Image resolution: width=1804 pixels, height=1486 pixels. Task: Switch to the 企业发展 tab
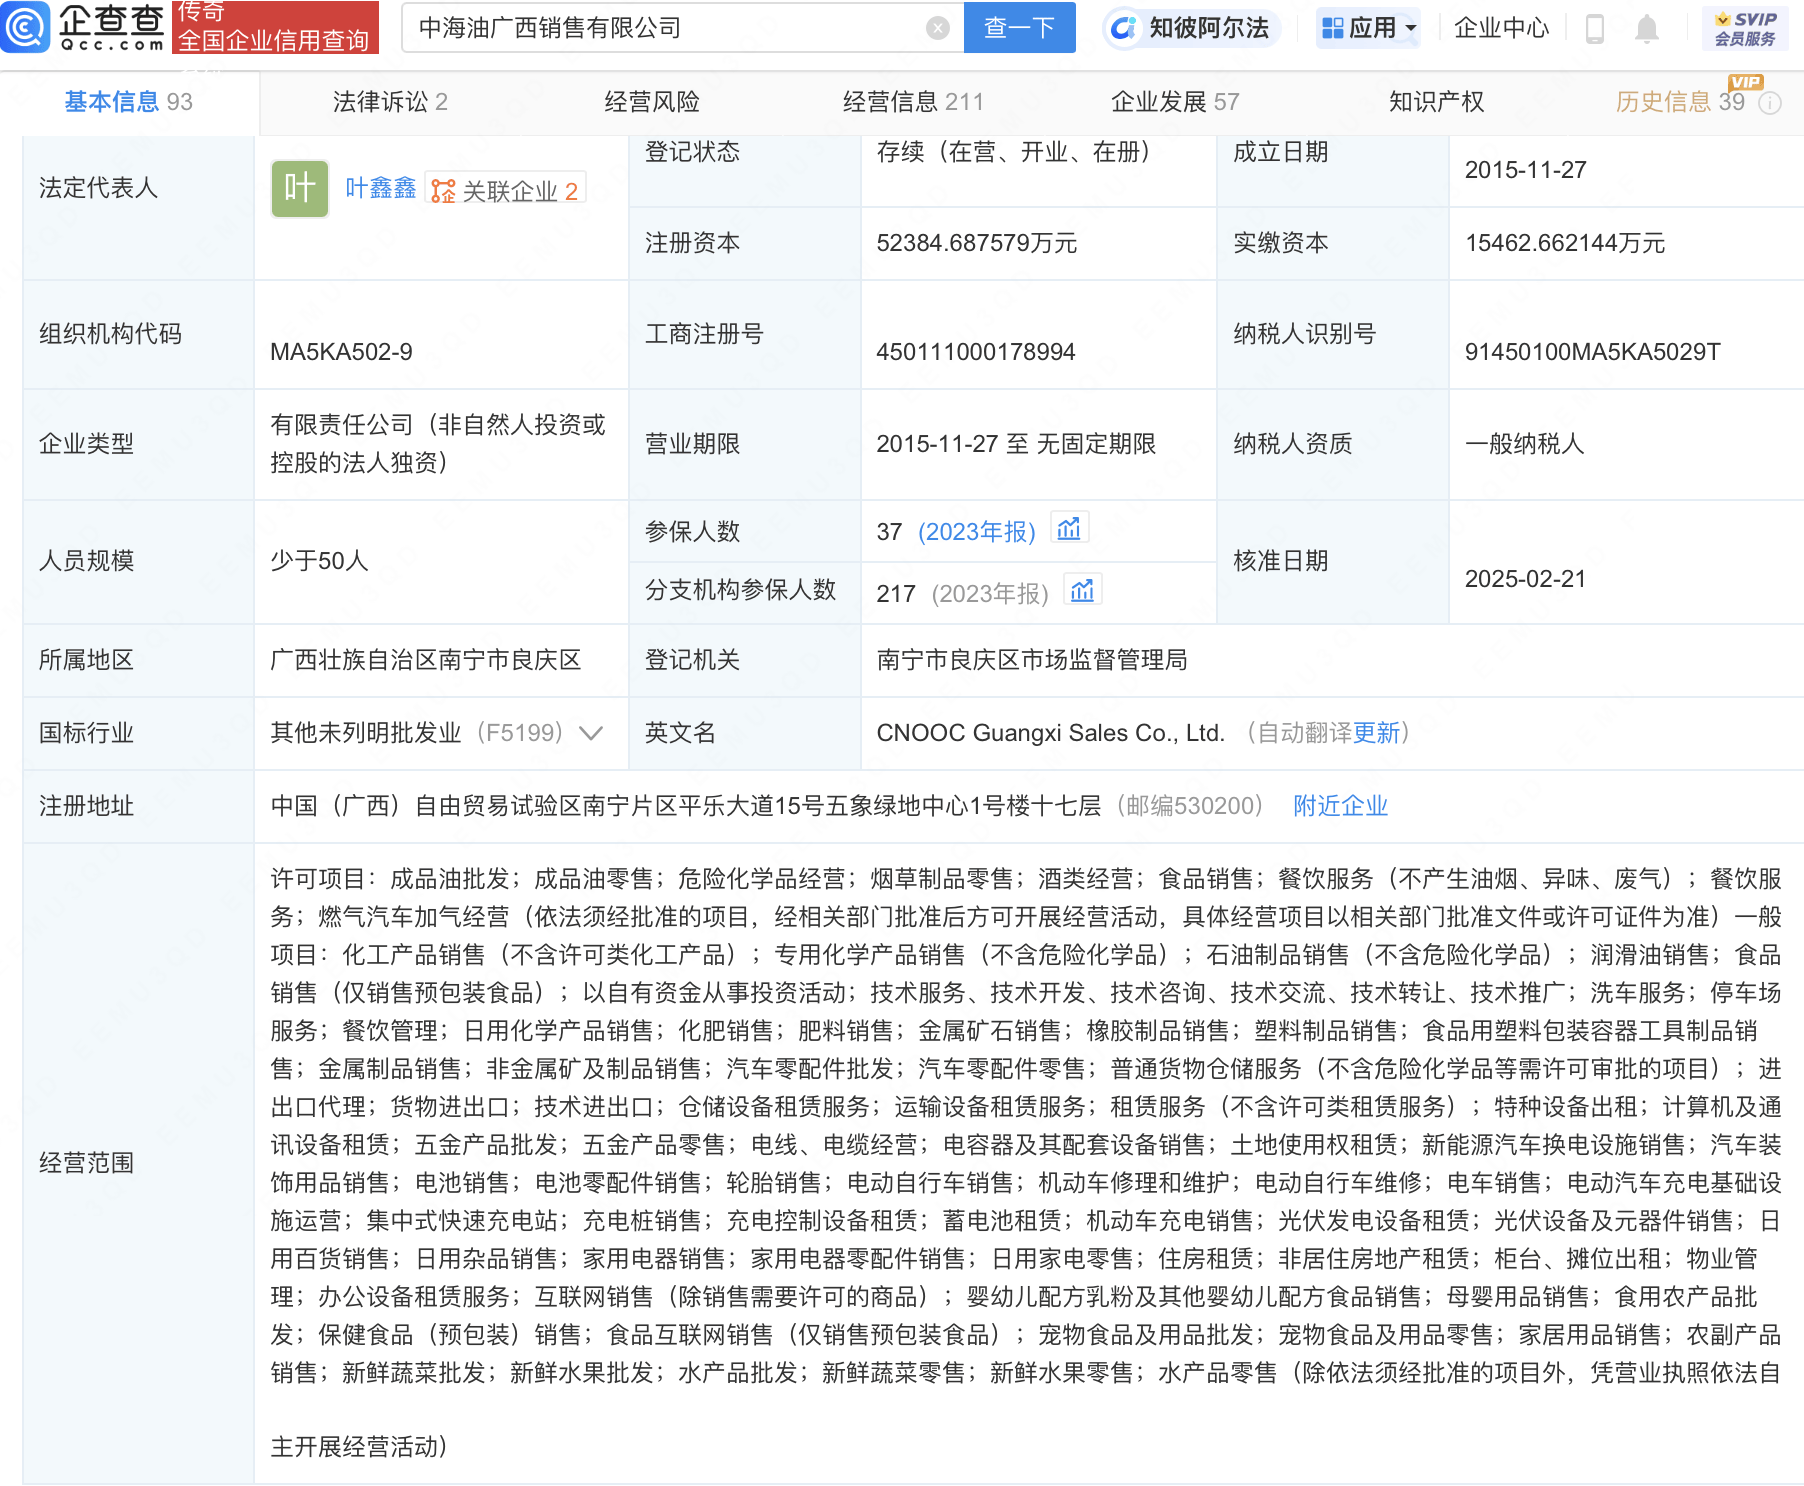tap(1175, 102)
